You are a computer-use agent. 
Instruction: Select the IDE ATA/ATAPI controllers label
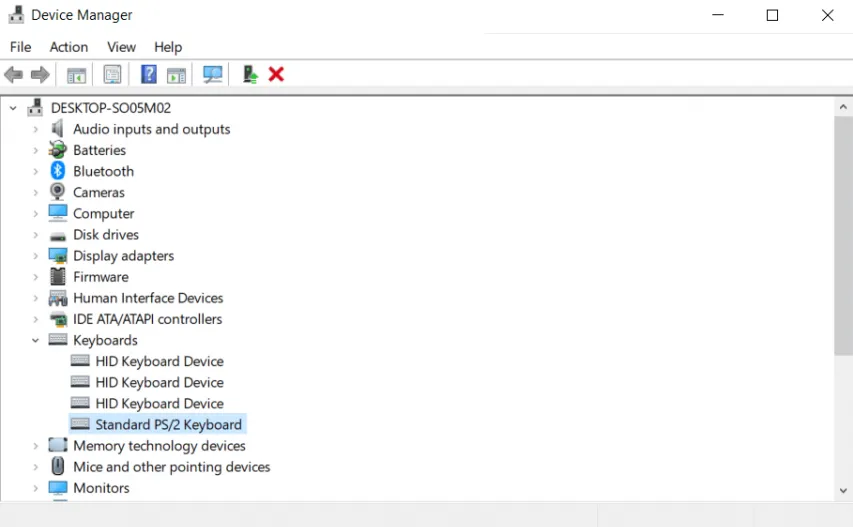click(147, 319)
